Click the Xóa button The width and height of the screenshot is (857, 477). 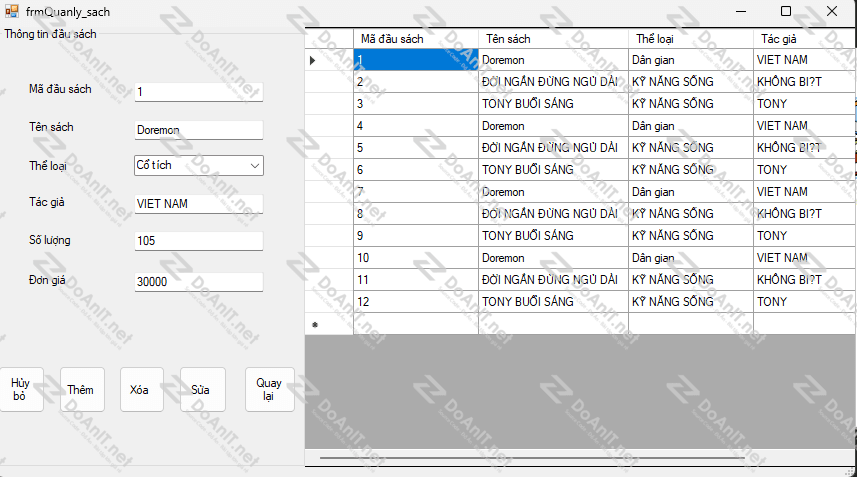tap(141, 390)
